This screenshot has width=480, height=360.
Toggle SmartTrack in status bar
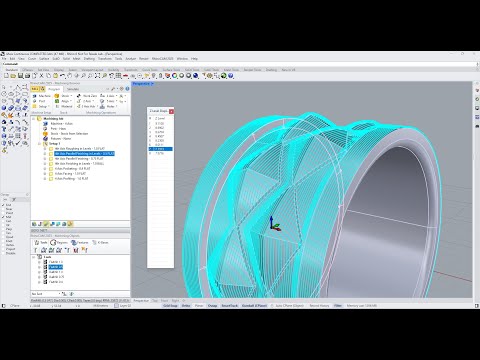click(230, 306)
